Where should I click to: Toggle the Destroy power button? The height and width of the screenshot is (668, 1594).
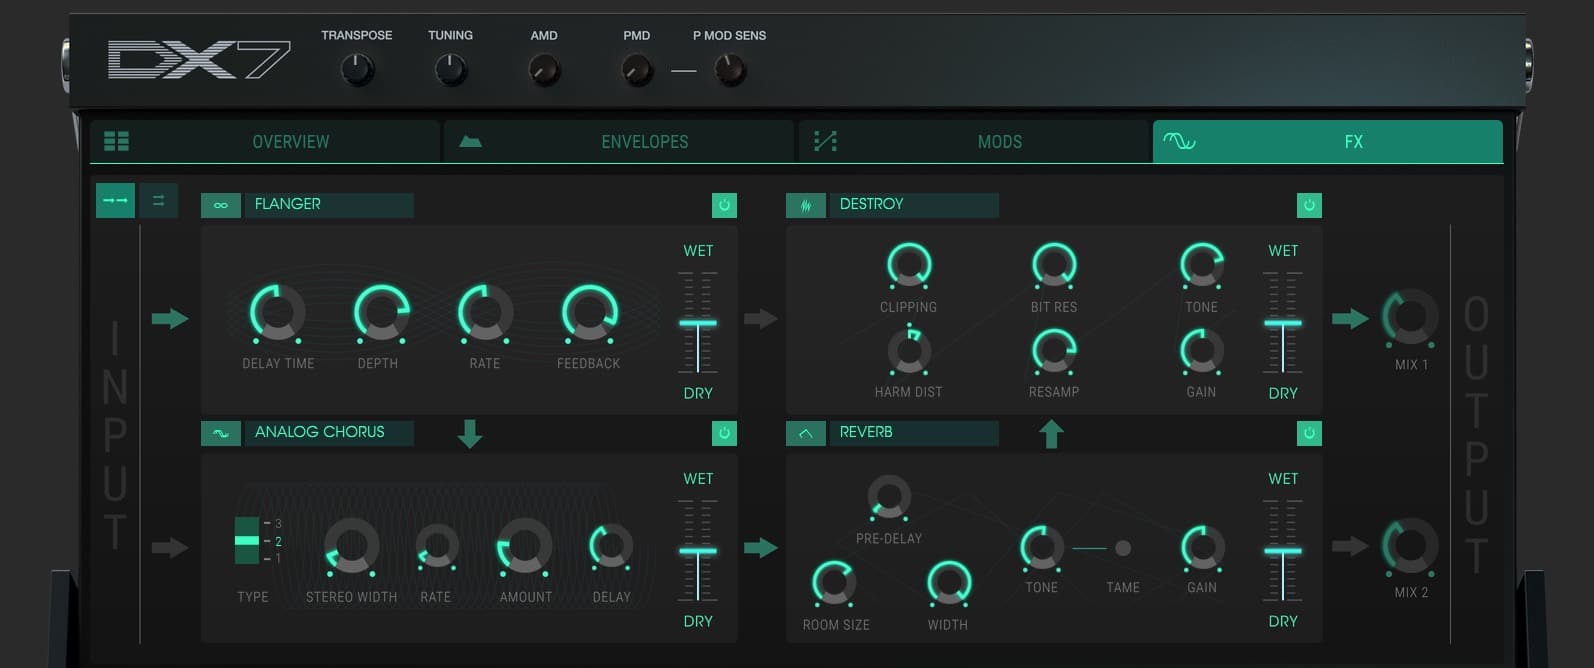pos(1309,205)
